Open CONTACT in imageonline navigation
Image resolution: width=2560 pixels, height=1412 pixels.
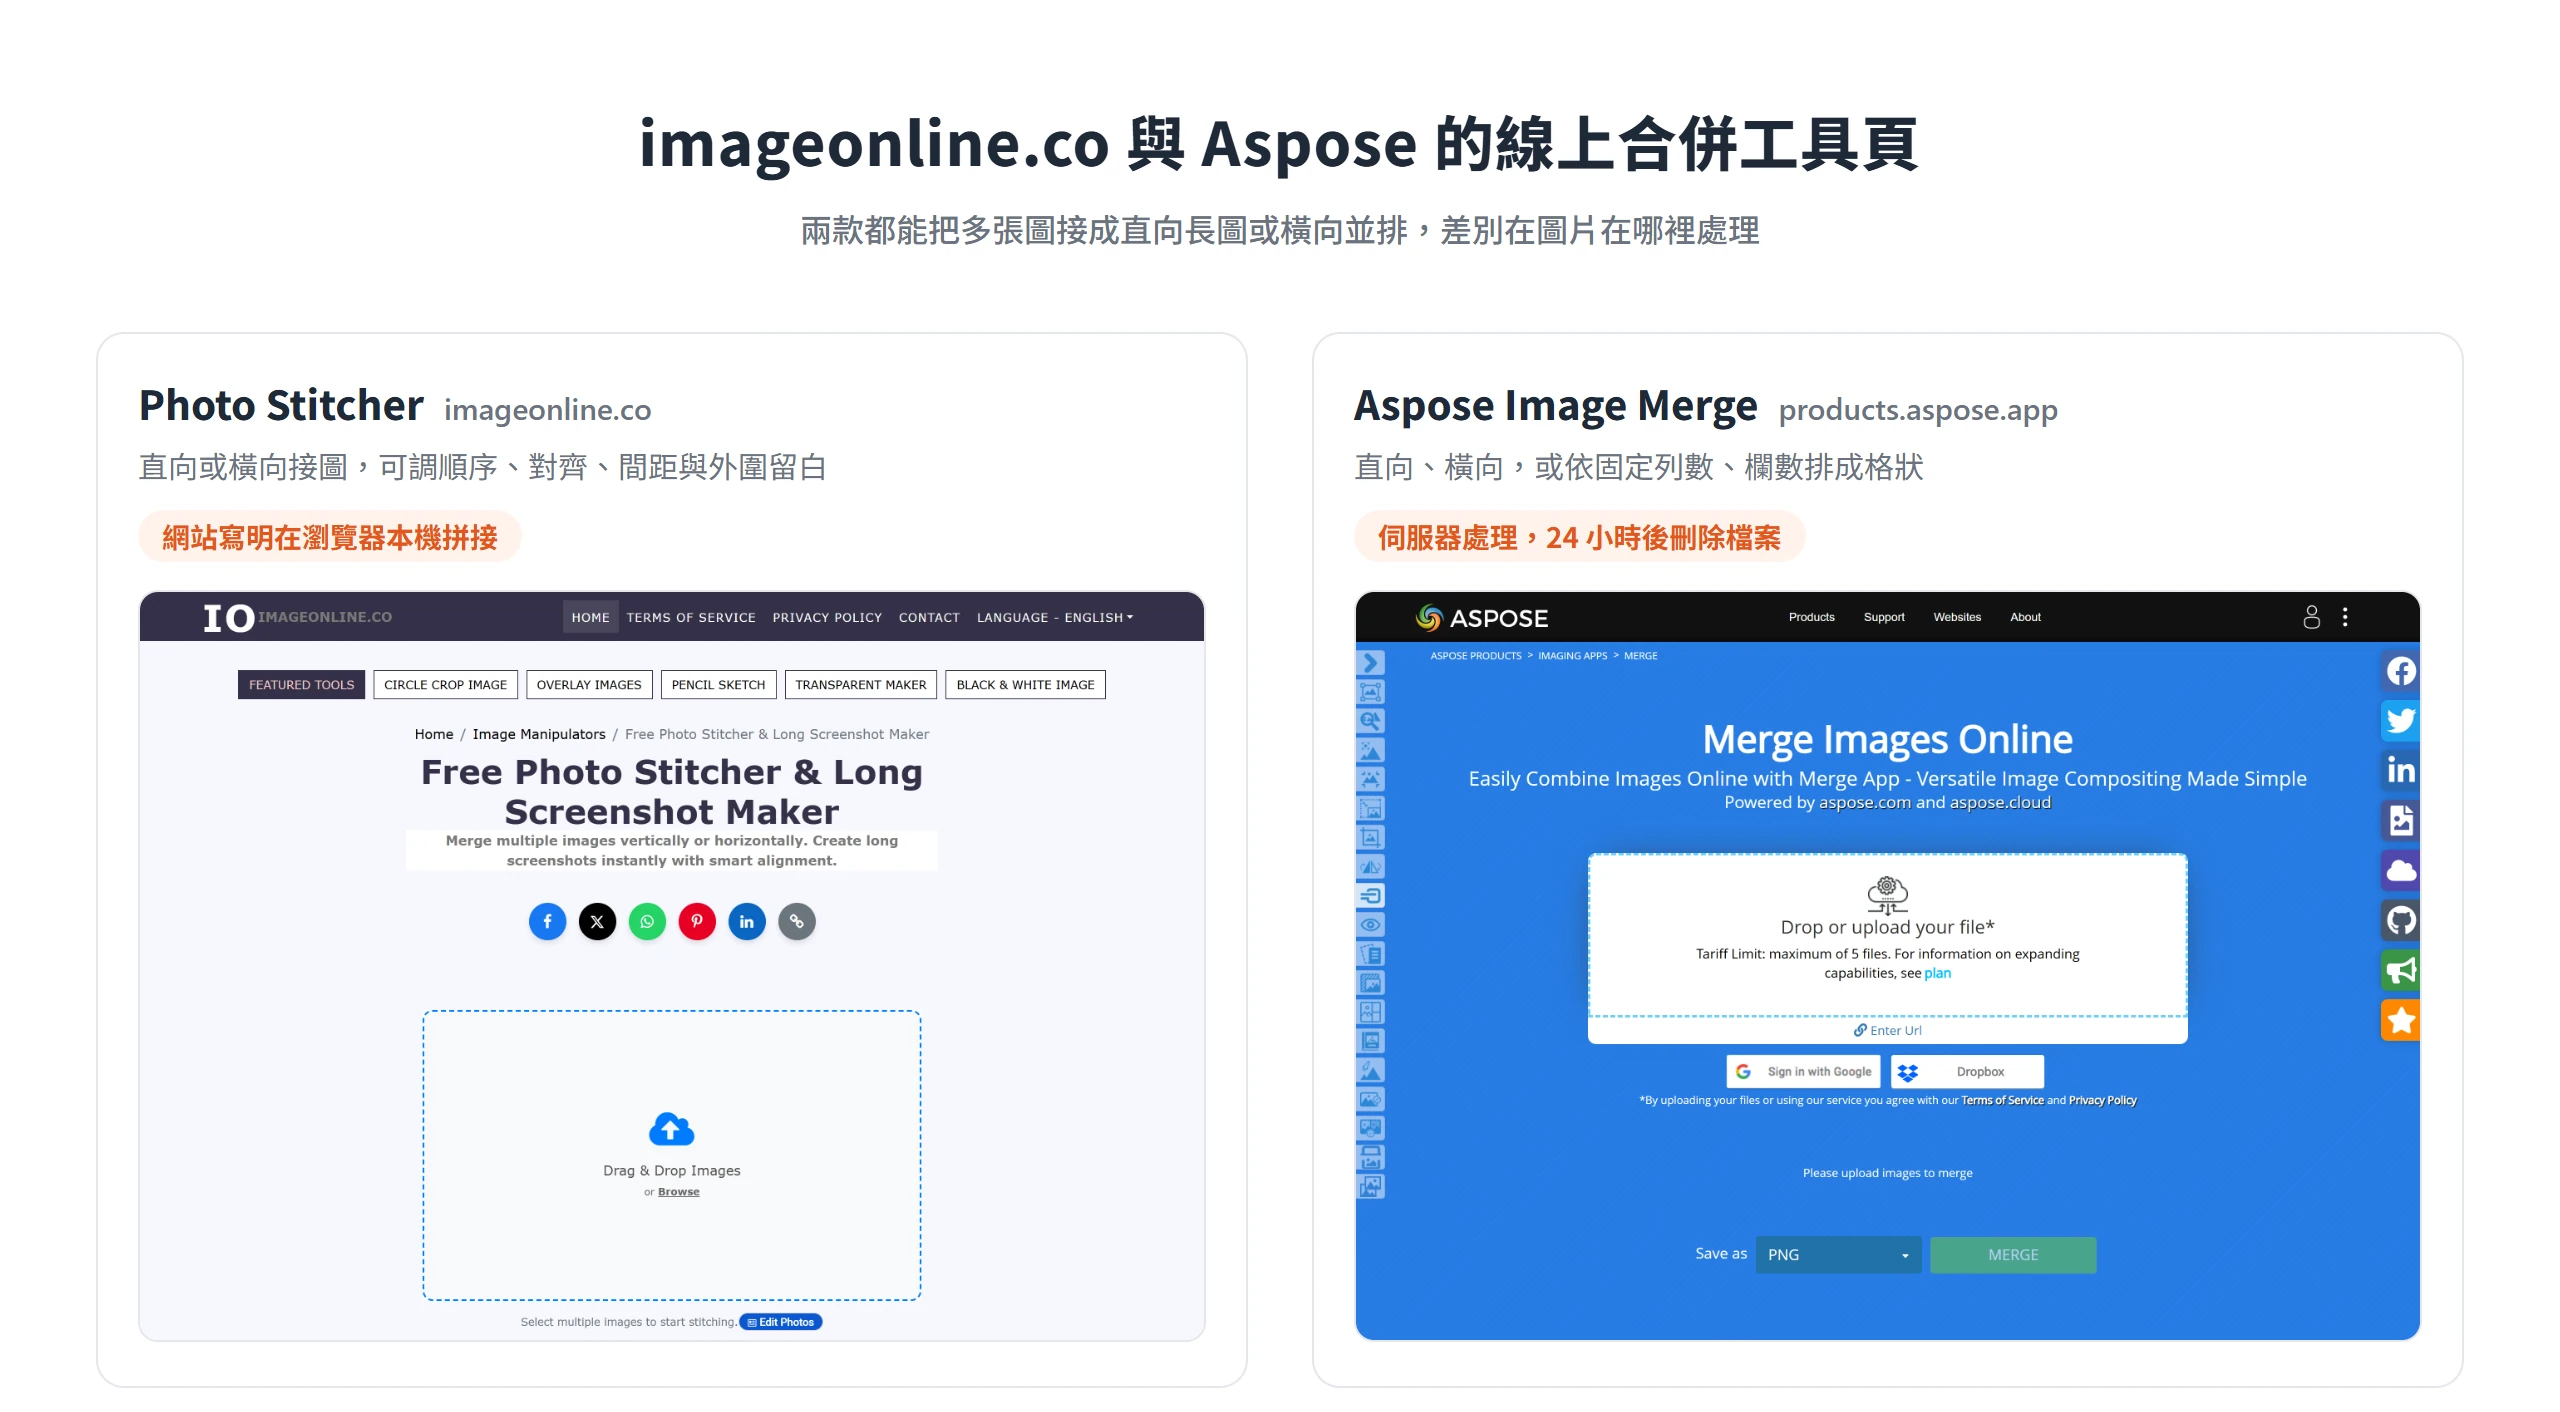(x=929, y=618)
